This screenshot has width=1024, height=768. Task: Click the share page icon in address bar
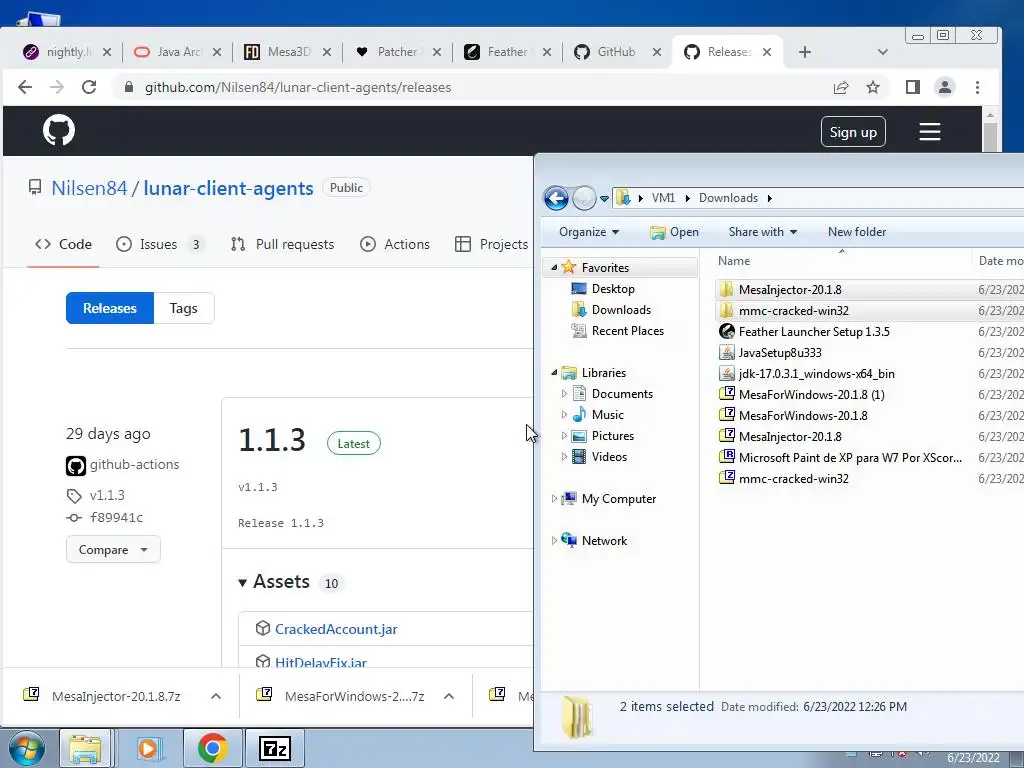tap(840, 87)
